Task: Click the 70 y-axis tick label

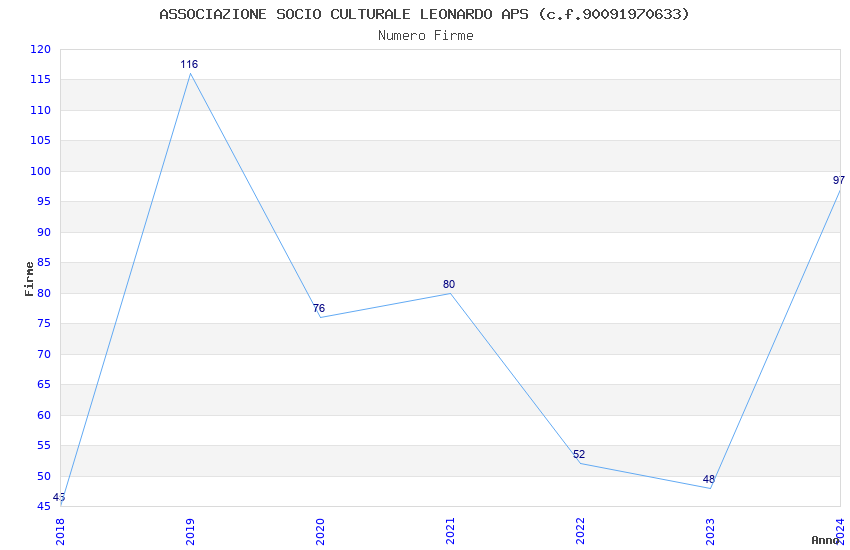Action: (x=43, y=354)
